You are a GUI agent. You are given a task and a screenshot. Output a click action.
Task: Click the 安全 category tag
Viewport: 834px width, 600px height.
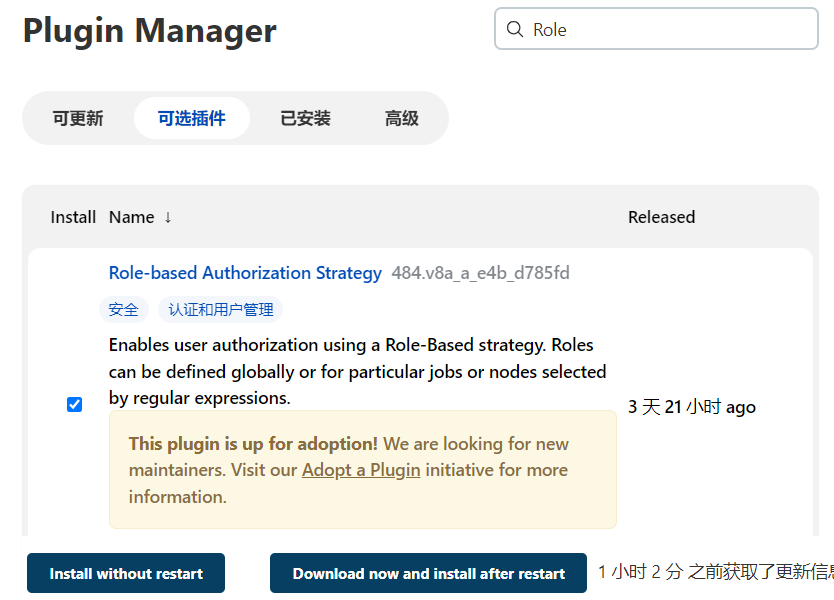coord(124,310)
